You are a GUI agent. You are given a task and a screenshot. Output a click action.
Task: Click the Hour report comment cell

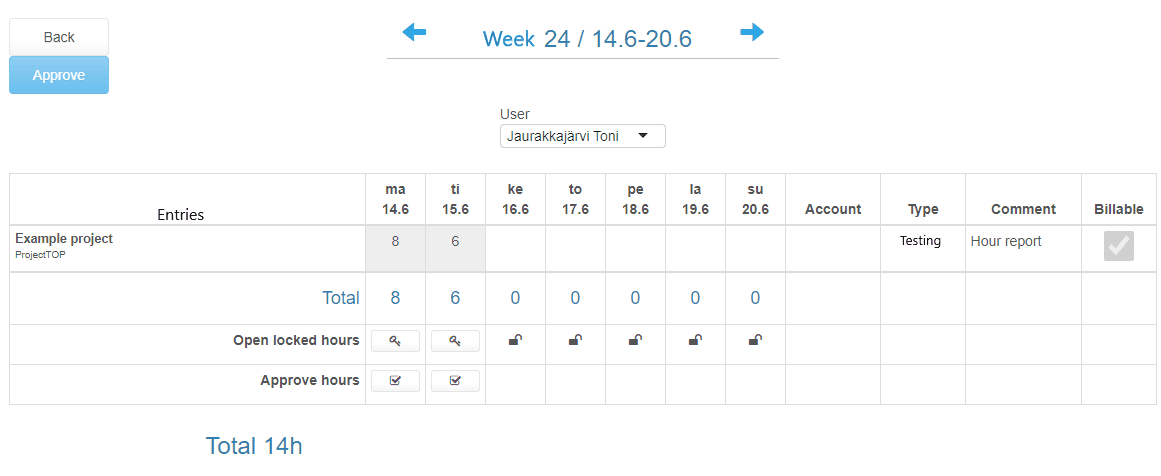pyautogui.click(x=1023, y=249)
